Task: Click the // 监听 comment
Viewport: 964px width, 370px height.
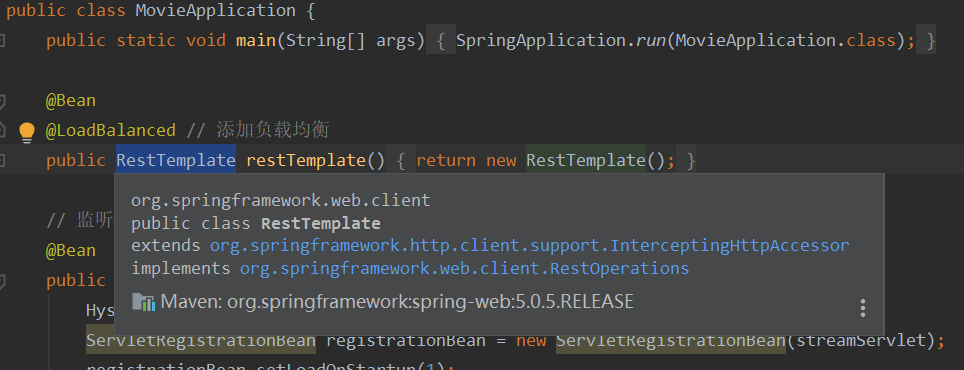Action: 80,220
